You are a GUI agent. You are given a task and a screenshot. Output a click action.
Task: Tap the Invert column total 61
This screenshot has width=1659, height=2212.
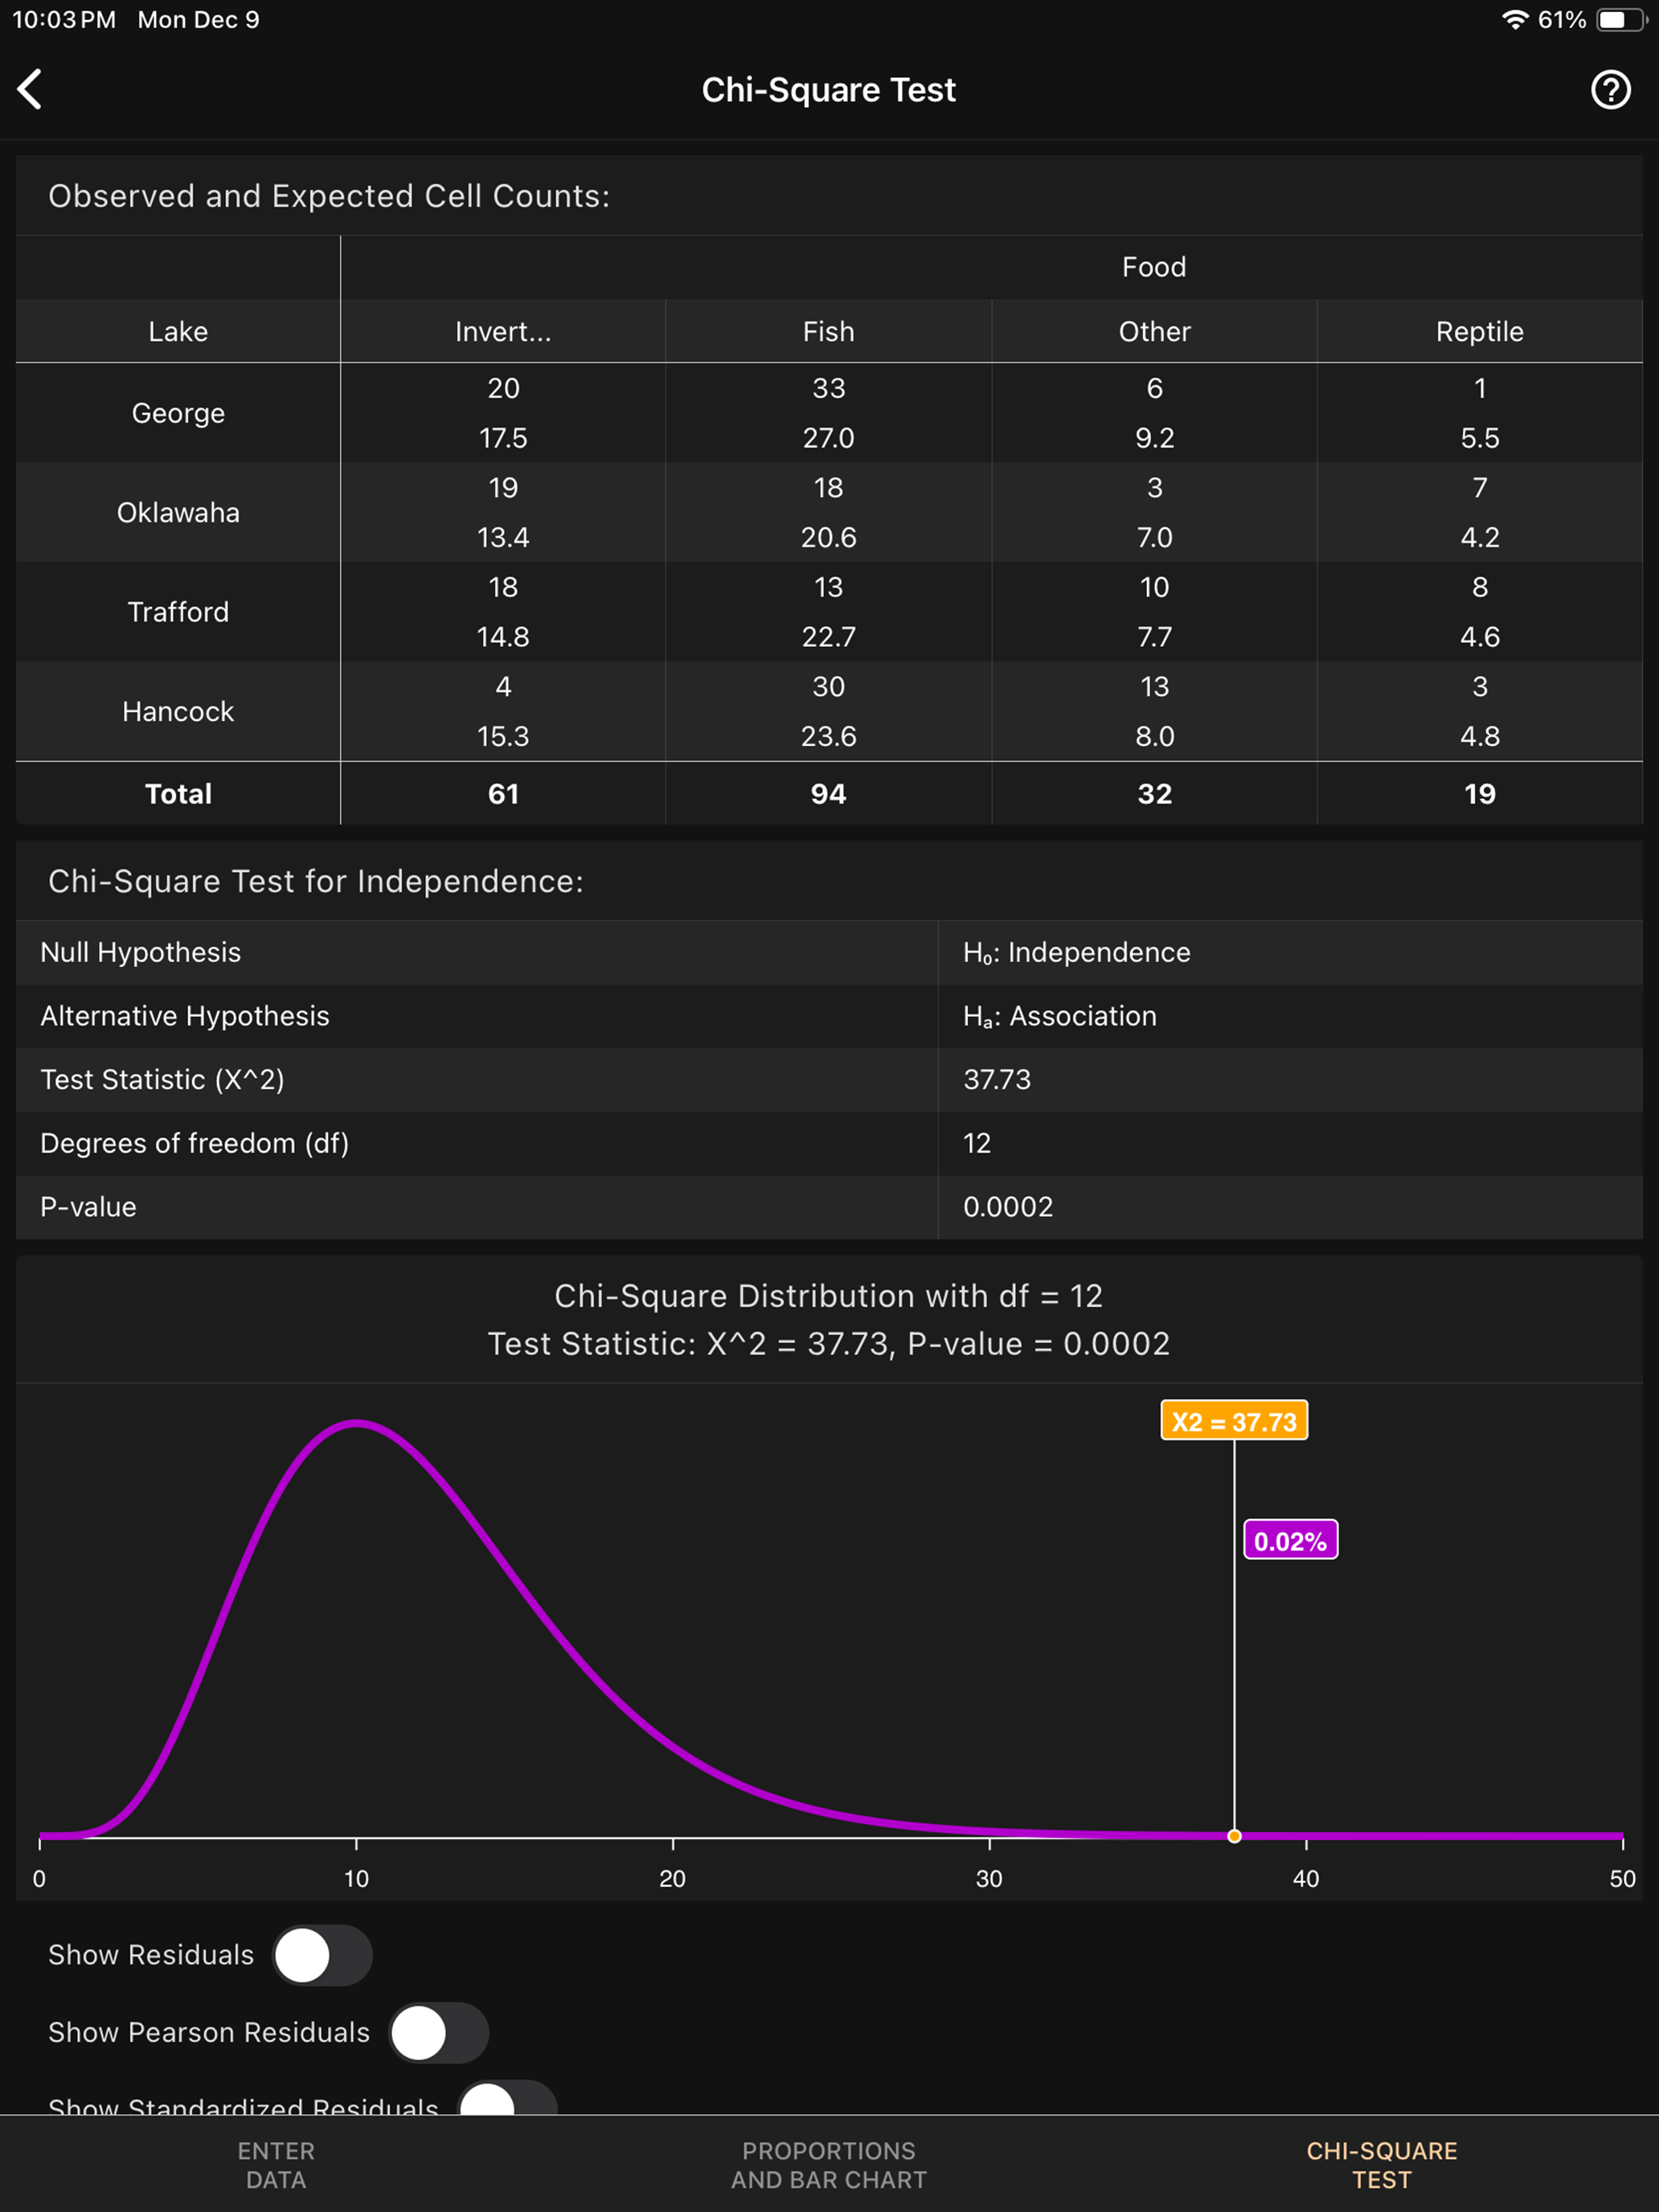click(503, 794)
